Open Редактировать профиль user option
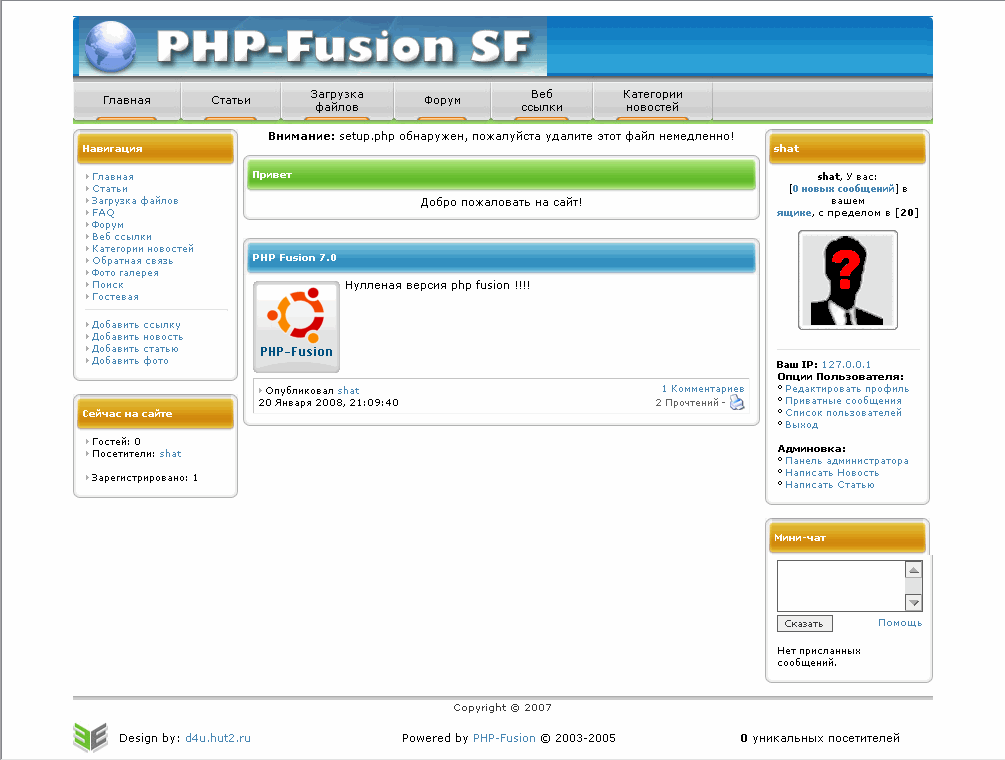 tap(847, 389)
